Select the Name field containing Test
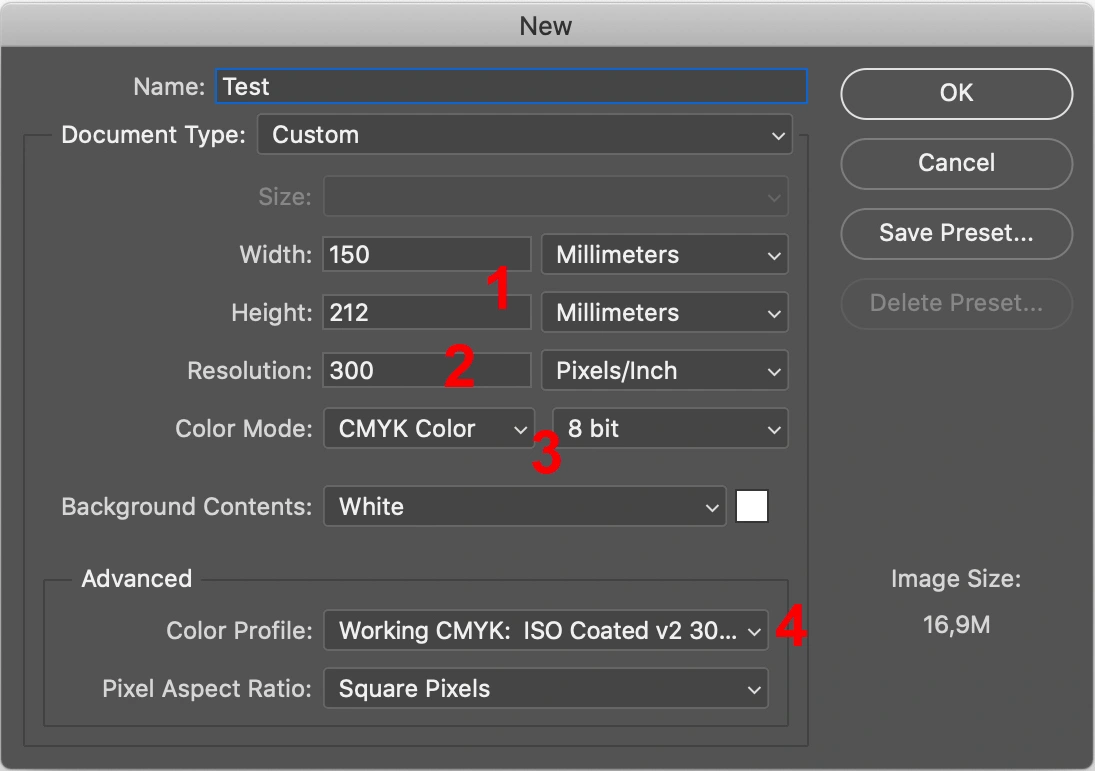 coord(511,86)
